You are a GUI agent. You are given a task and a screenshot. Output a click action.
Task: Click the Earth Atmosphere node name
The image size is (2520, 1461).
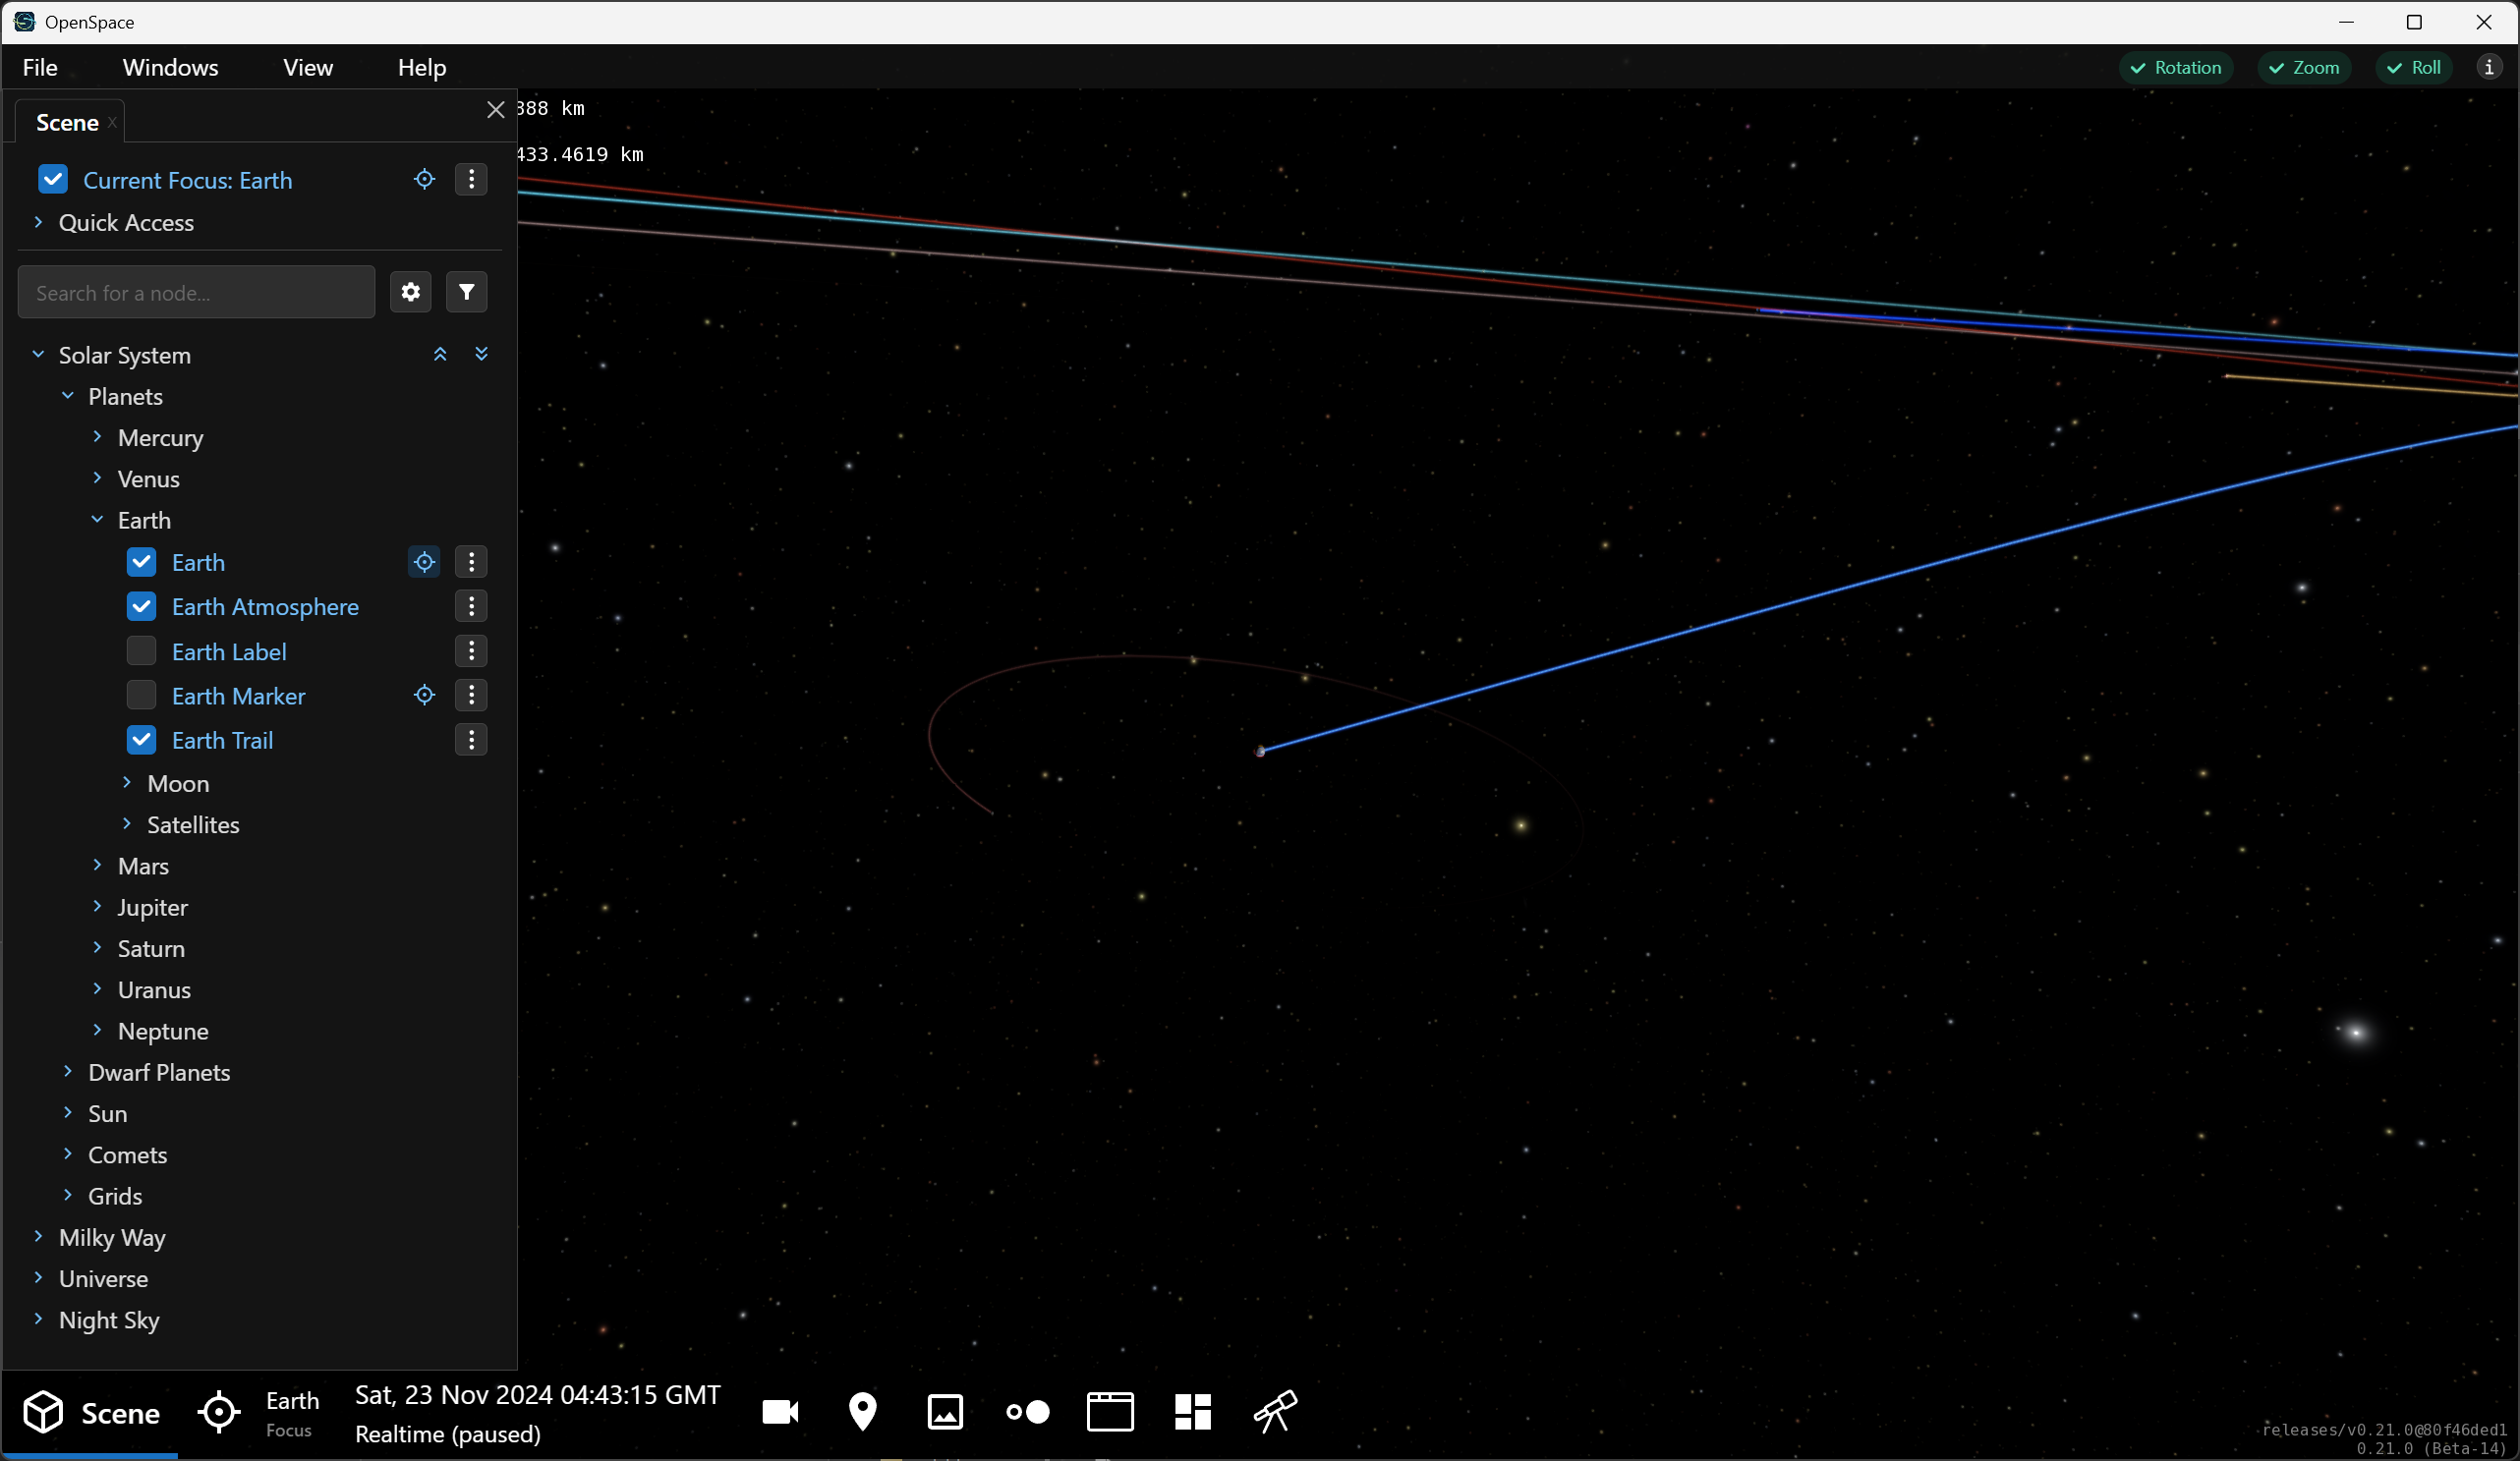point(265,607)
